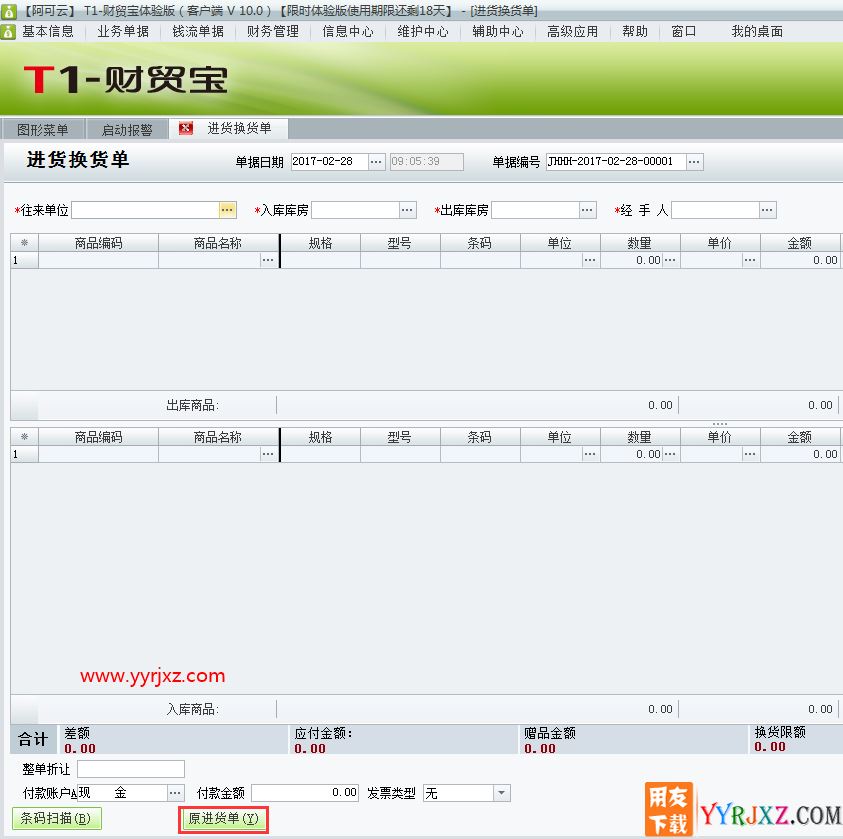Open 经手人 lookup ellipsis button
The height and width of the screenshot is (839, 843).
[768, 210]
